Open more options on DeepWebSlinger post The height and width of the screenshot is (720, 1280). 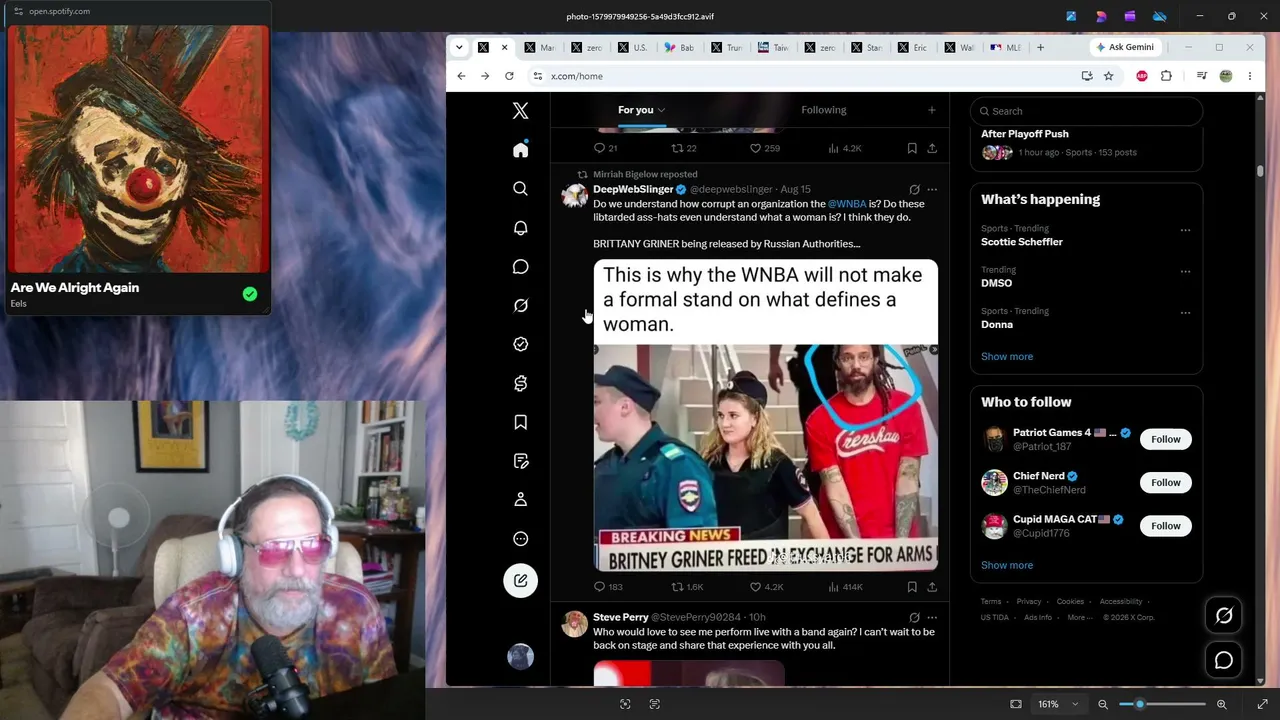[x=932, y=189]
